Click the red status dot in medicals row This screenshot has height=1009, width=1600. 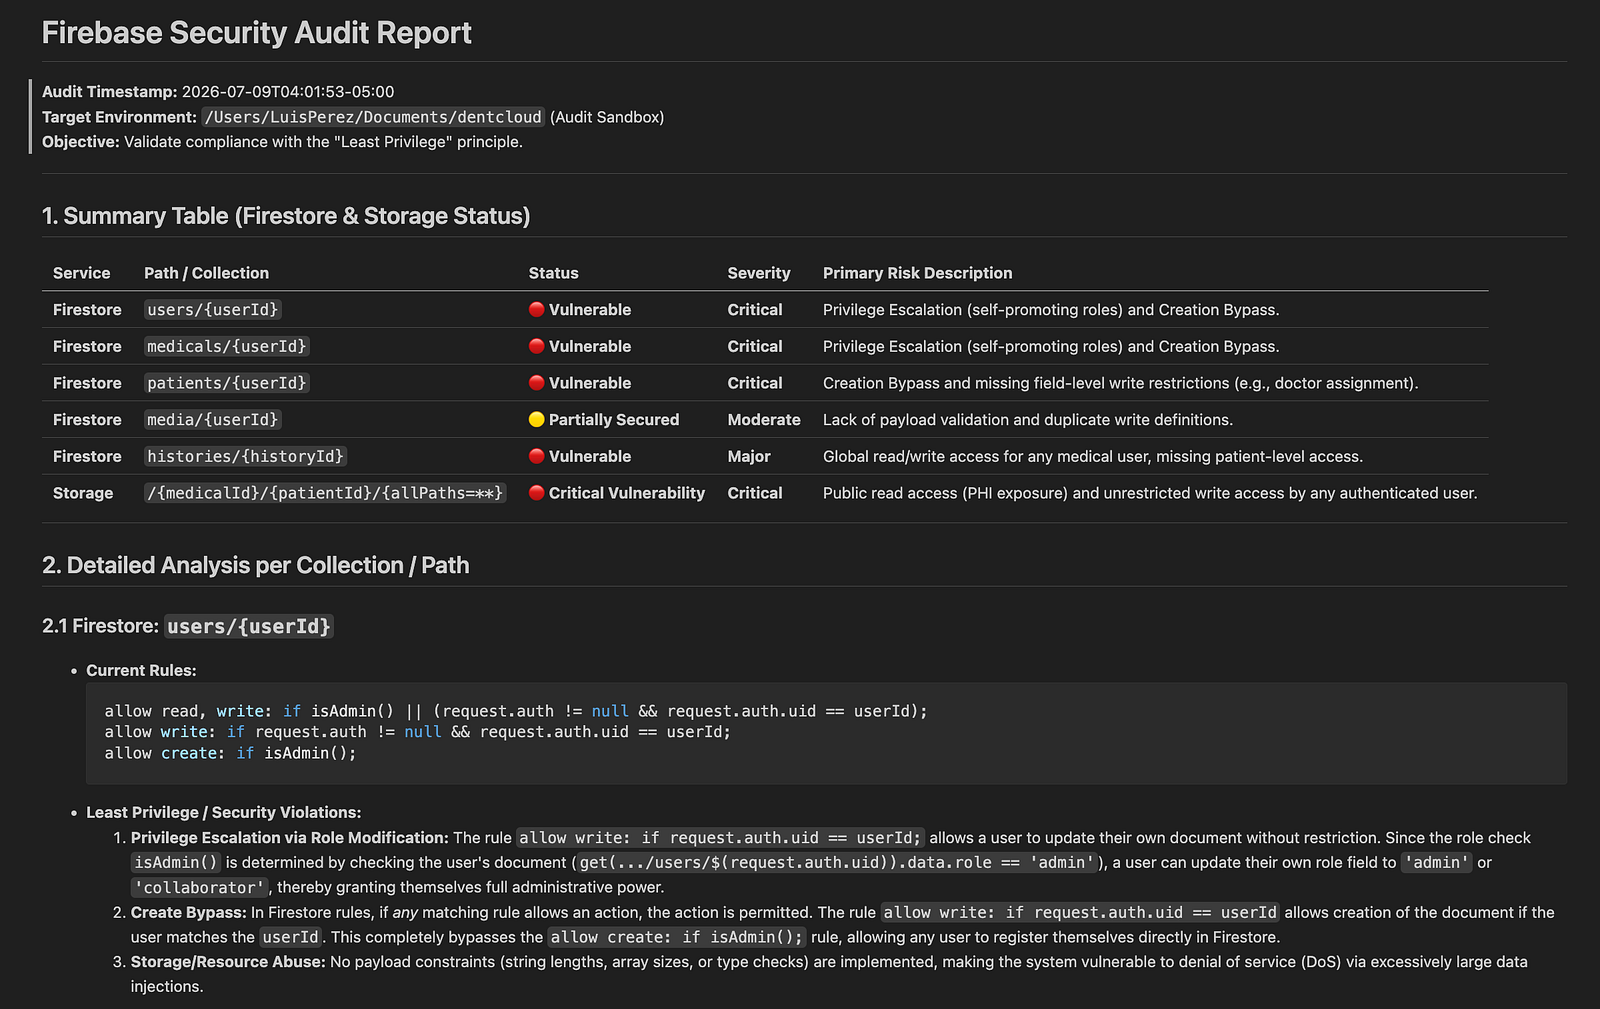pyautogui.click(x=536, y=346)
